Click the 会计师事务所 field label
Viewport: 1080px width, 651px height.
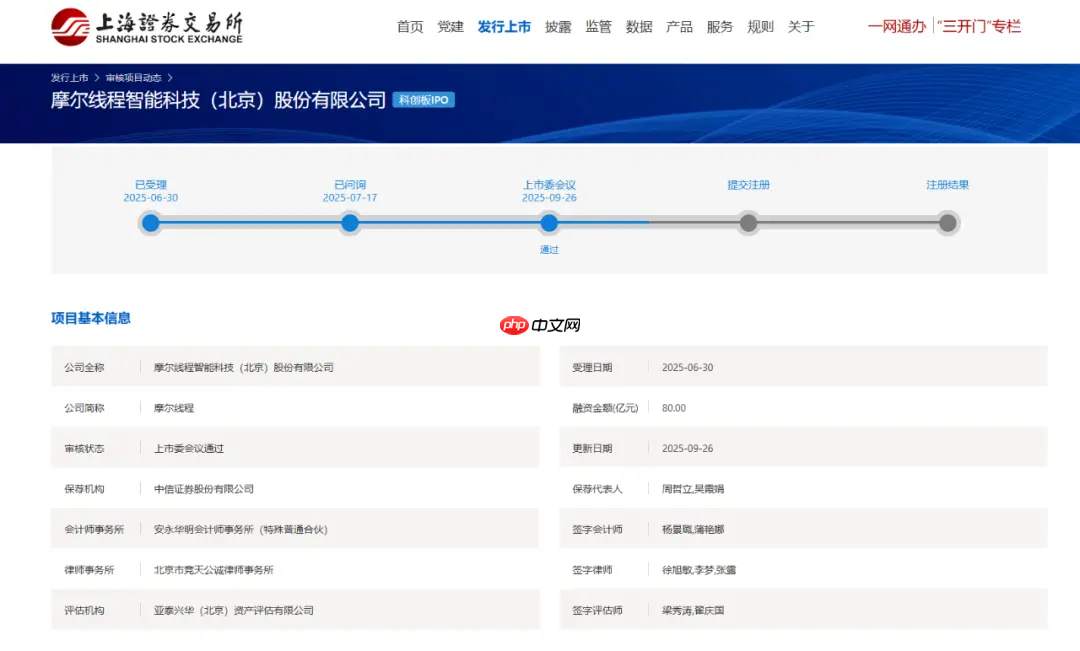[94, 530]
